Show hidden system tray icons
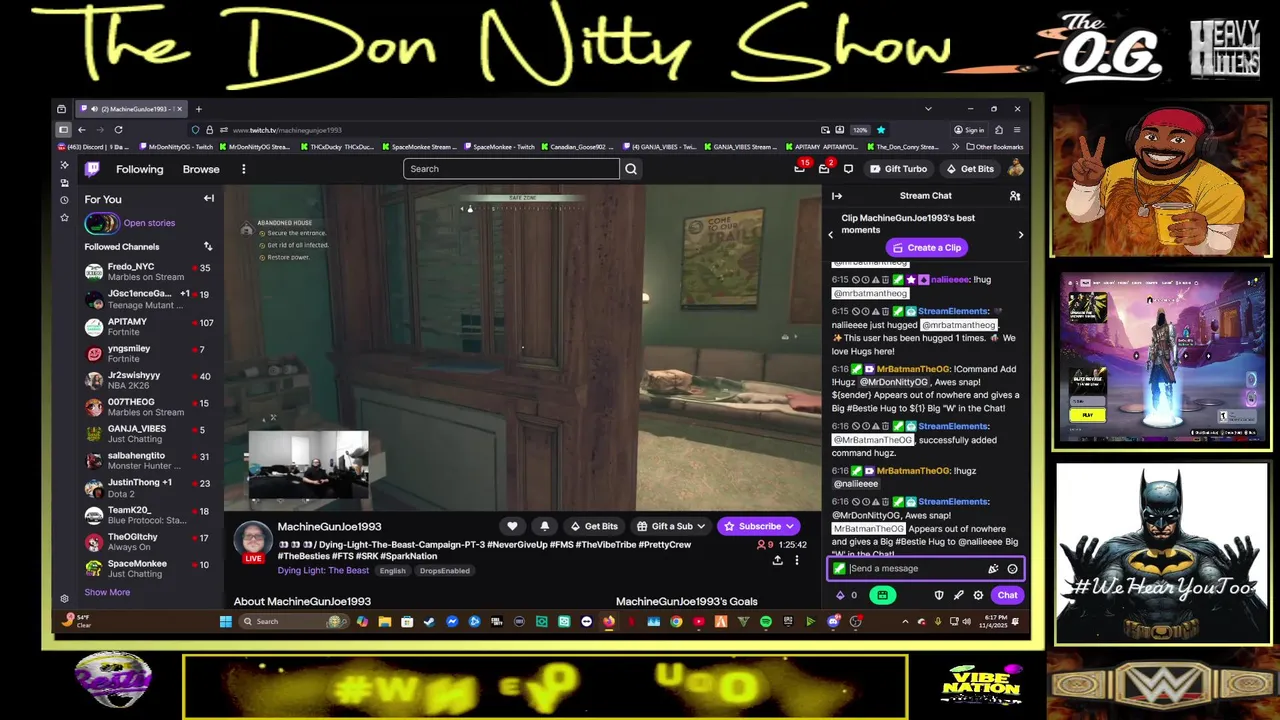Screen dimensions: 1280x720 coord(905,622)
